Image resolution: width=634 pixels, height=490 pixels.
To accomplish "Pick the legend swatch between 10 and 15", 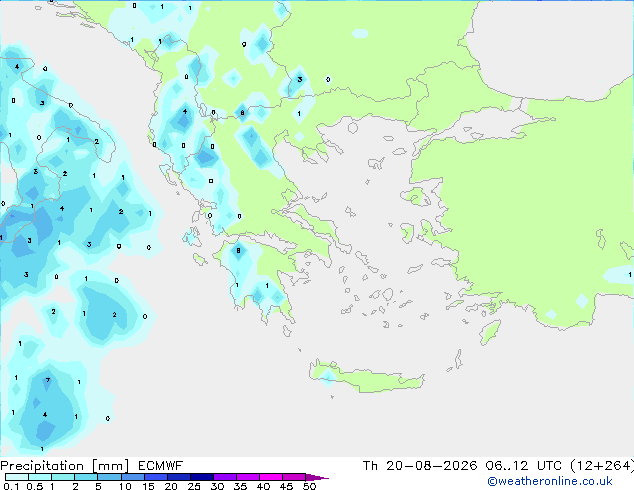I will tap(132, 477).
